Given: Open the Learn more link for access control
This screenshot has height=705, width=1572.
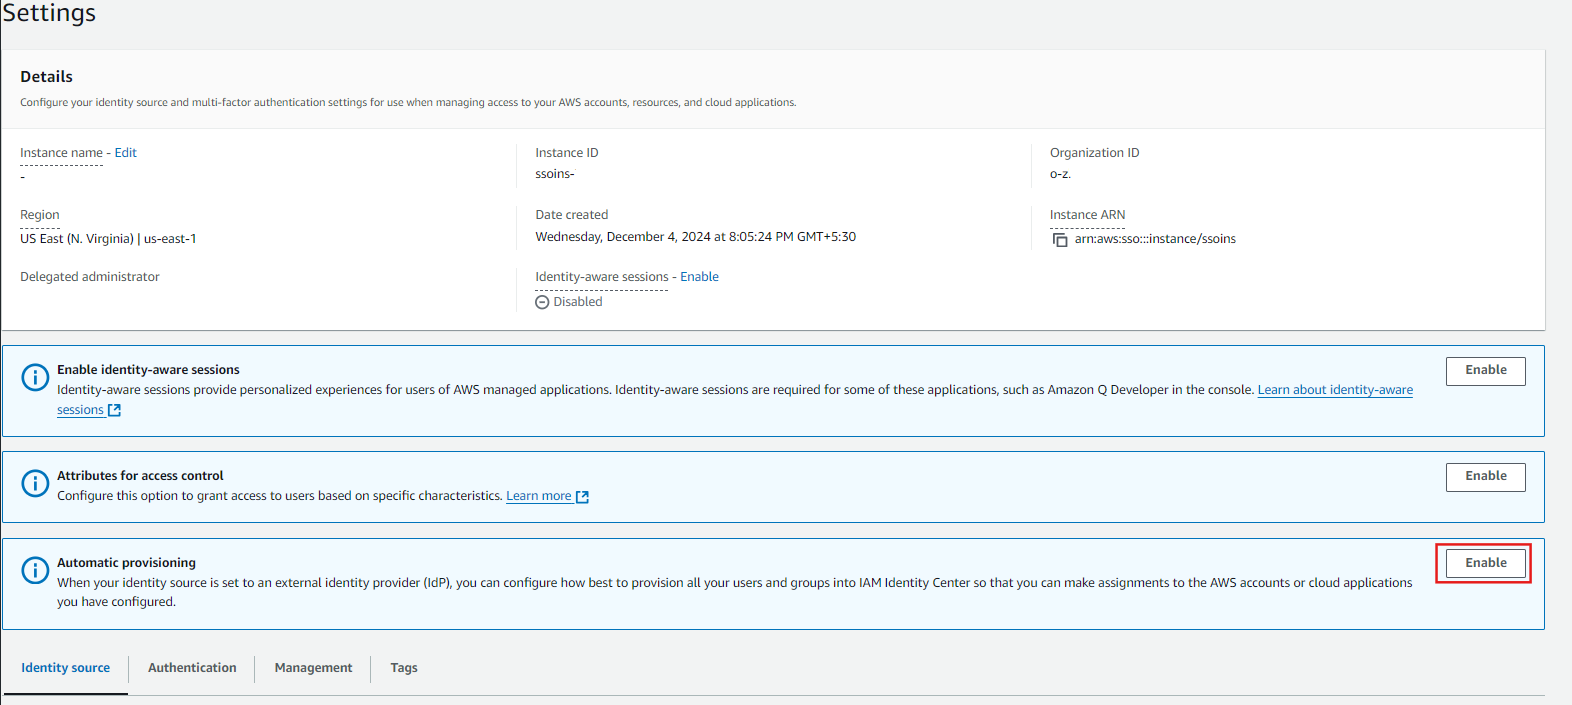Looking at the screenshot, I should point(539,496).
